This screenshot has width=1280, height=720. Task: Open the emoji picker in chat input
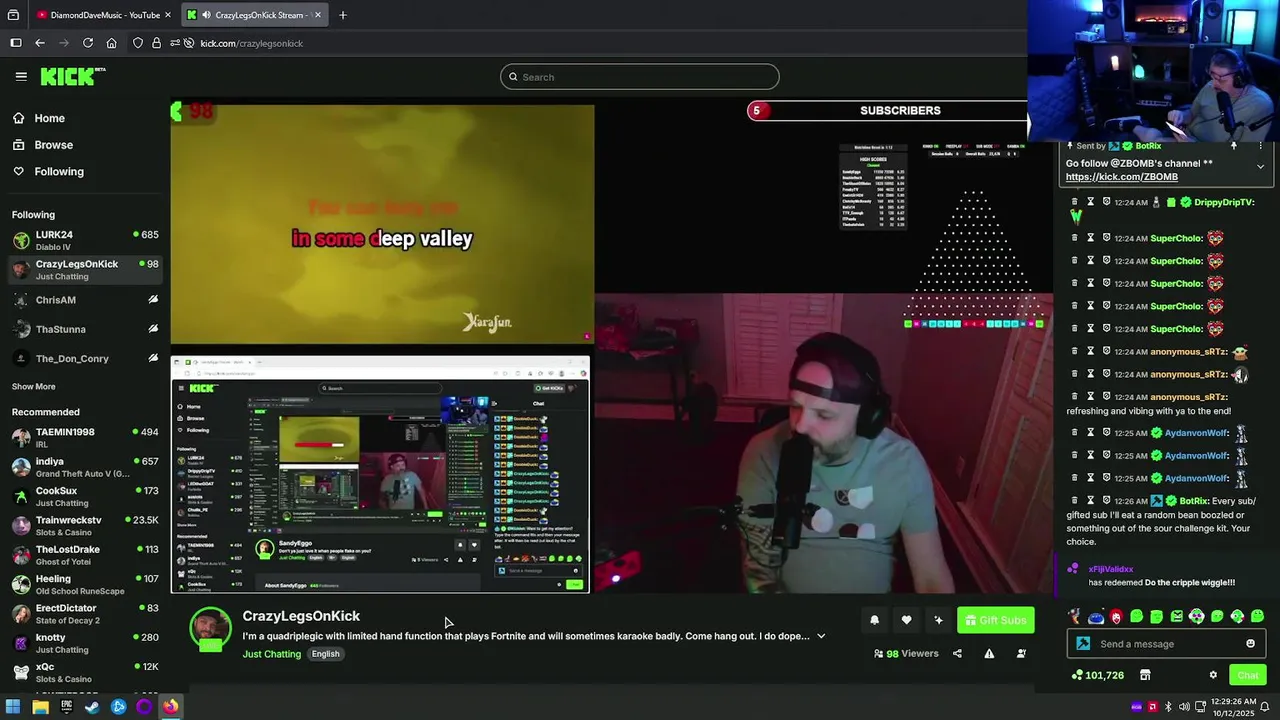pyautogui.click(x=1250, y=644)
